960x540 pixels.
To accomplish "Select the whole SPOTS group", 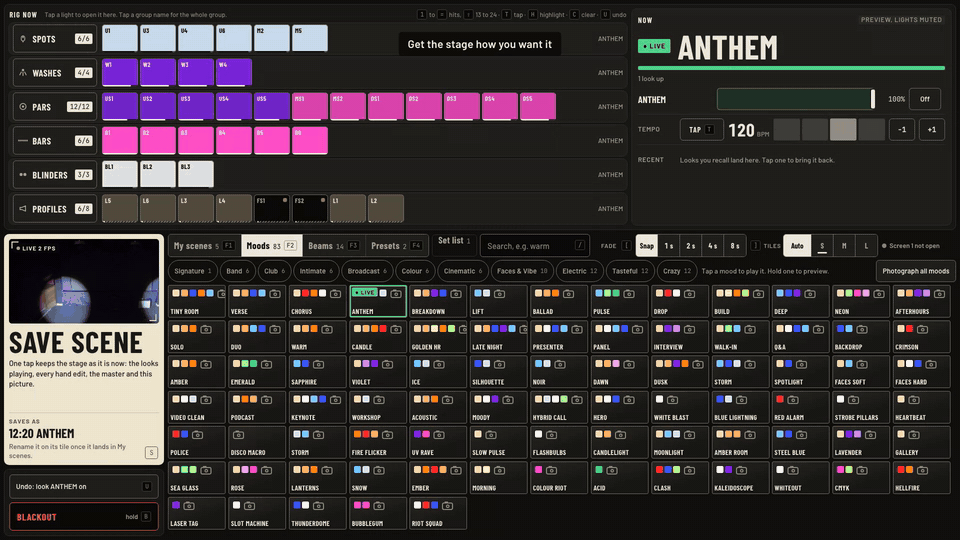I will [55, 39].
